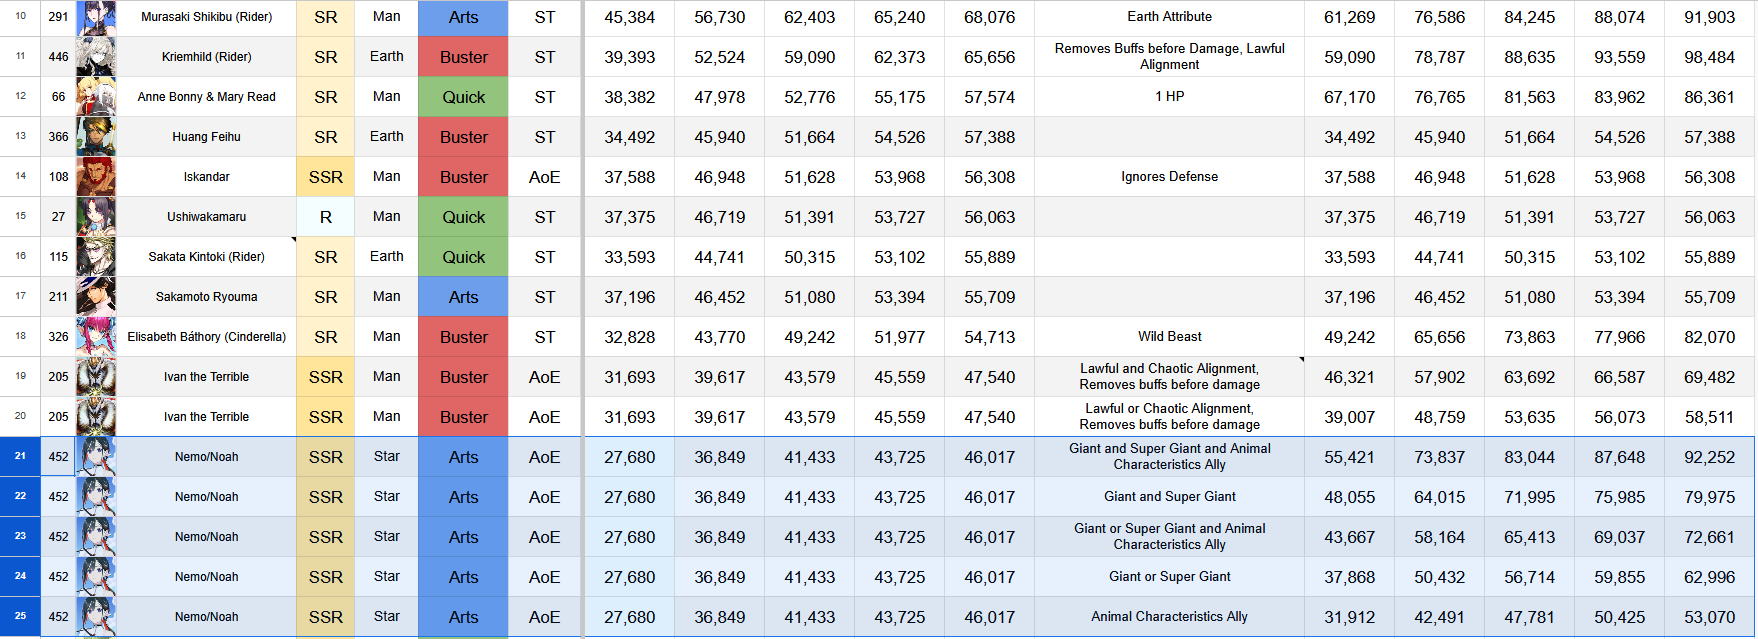Click Anne Bonny & Mary Read portrait
1758x639 pixels.
click(x=96, y=97)
